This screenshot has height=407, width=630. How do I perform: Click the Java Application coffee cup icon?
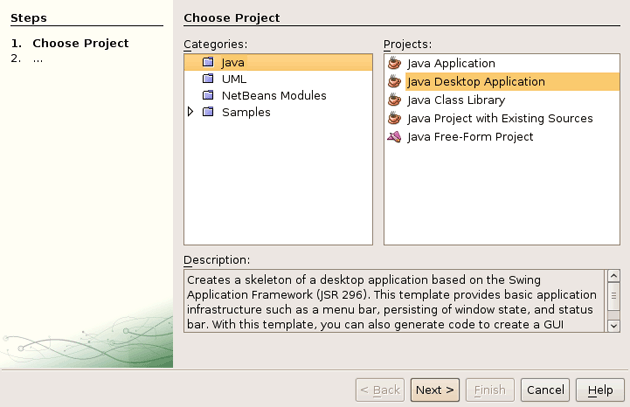(394, 63)
